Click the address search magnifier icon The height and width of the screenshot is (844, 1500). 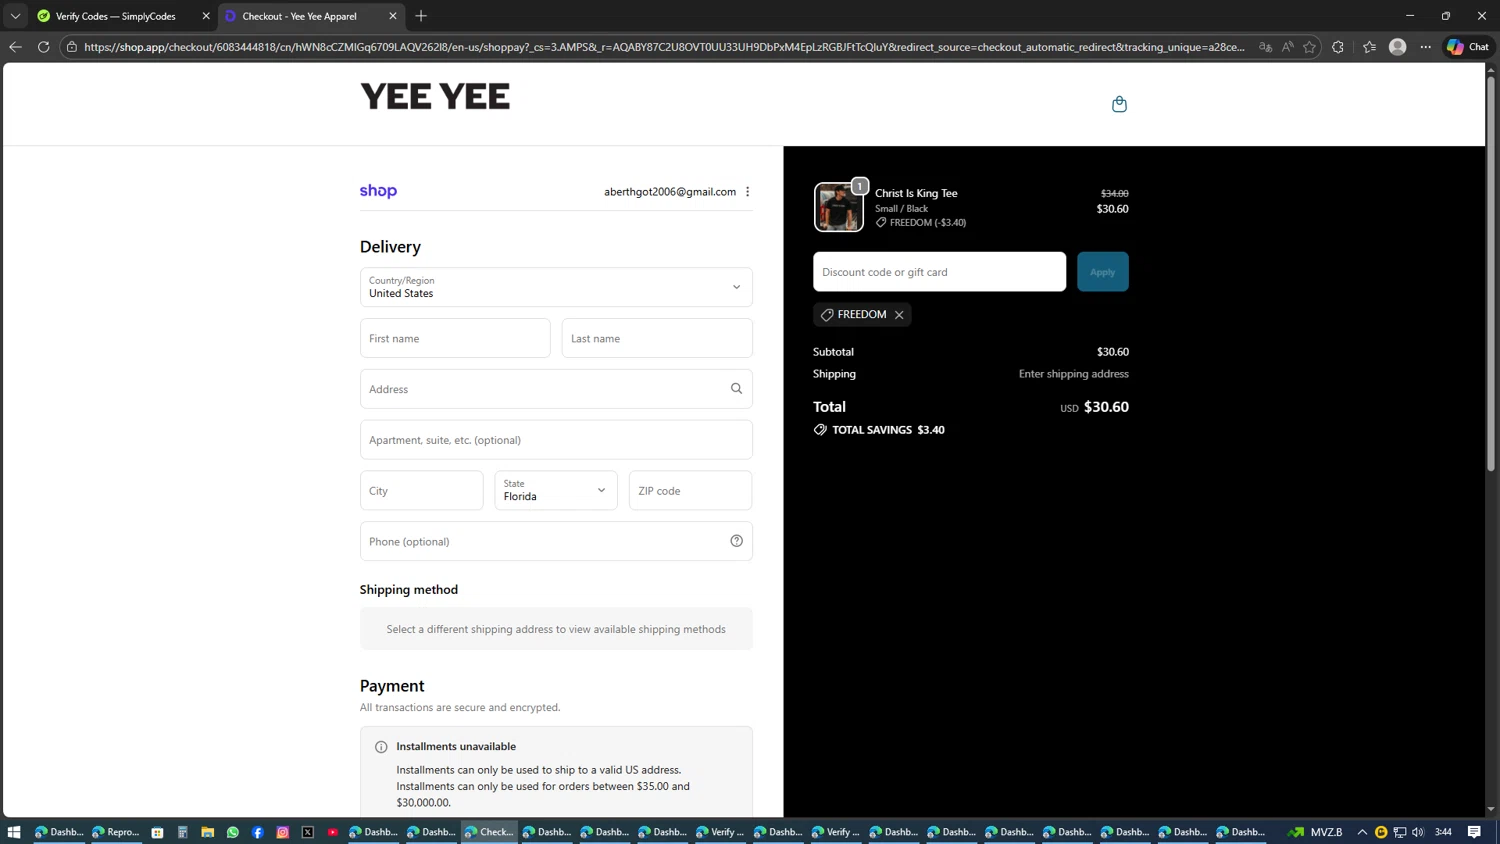tap(736, 389)
